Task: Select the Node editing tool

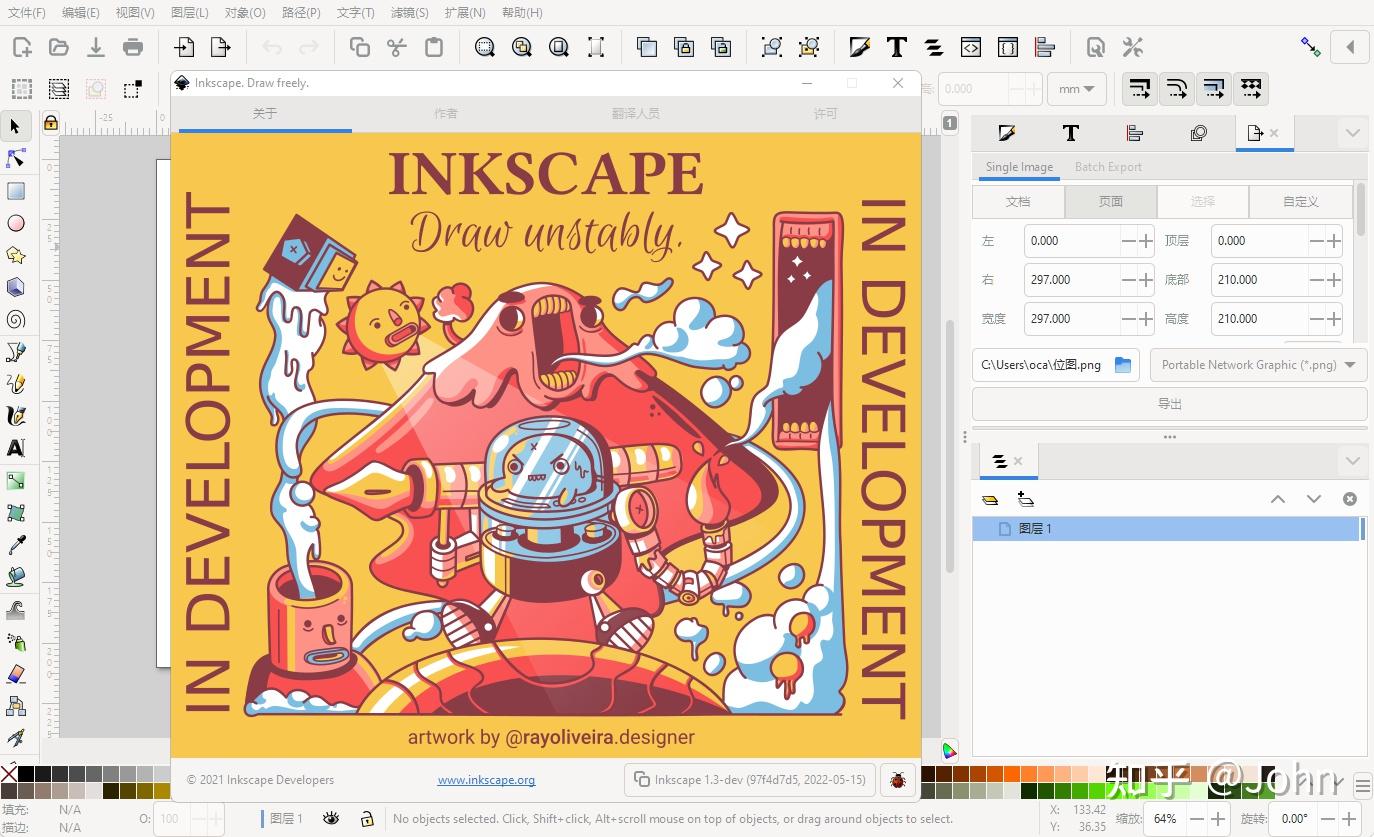Action: point(15,159)
